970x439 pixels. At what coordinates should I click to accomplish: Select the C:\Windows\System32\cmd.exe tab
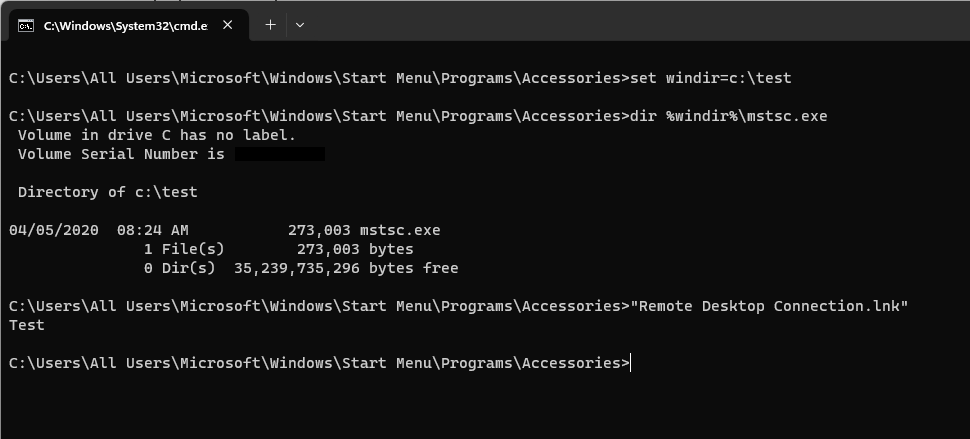click(x=125, y=25)
